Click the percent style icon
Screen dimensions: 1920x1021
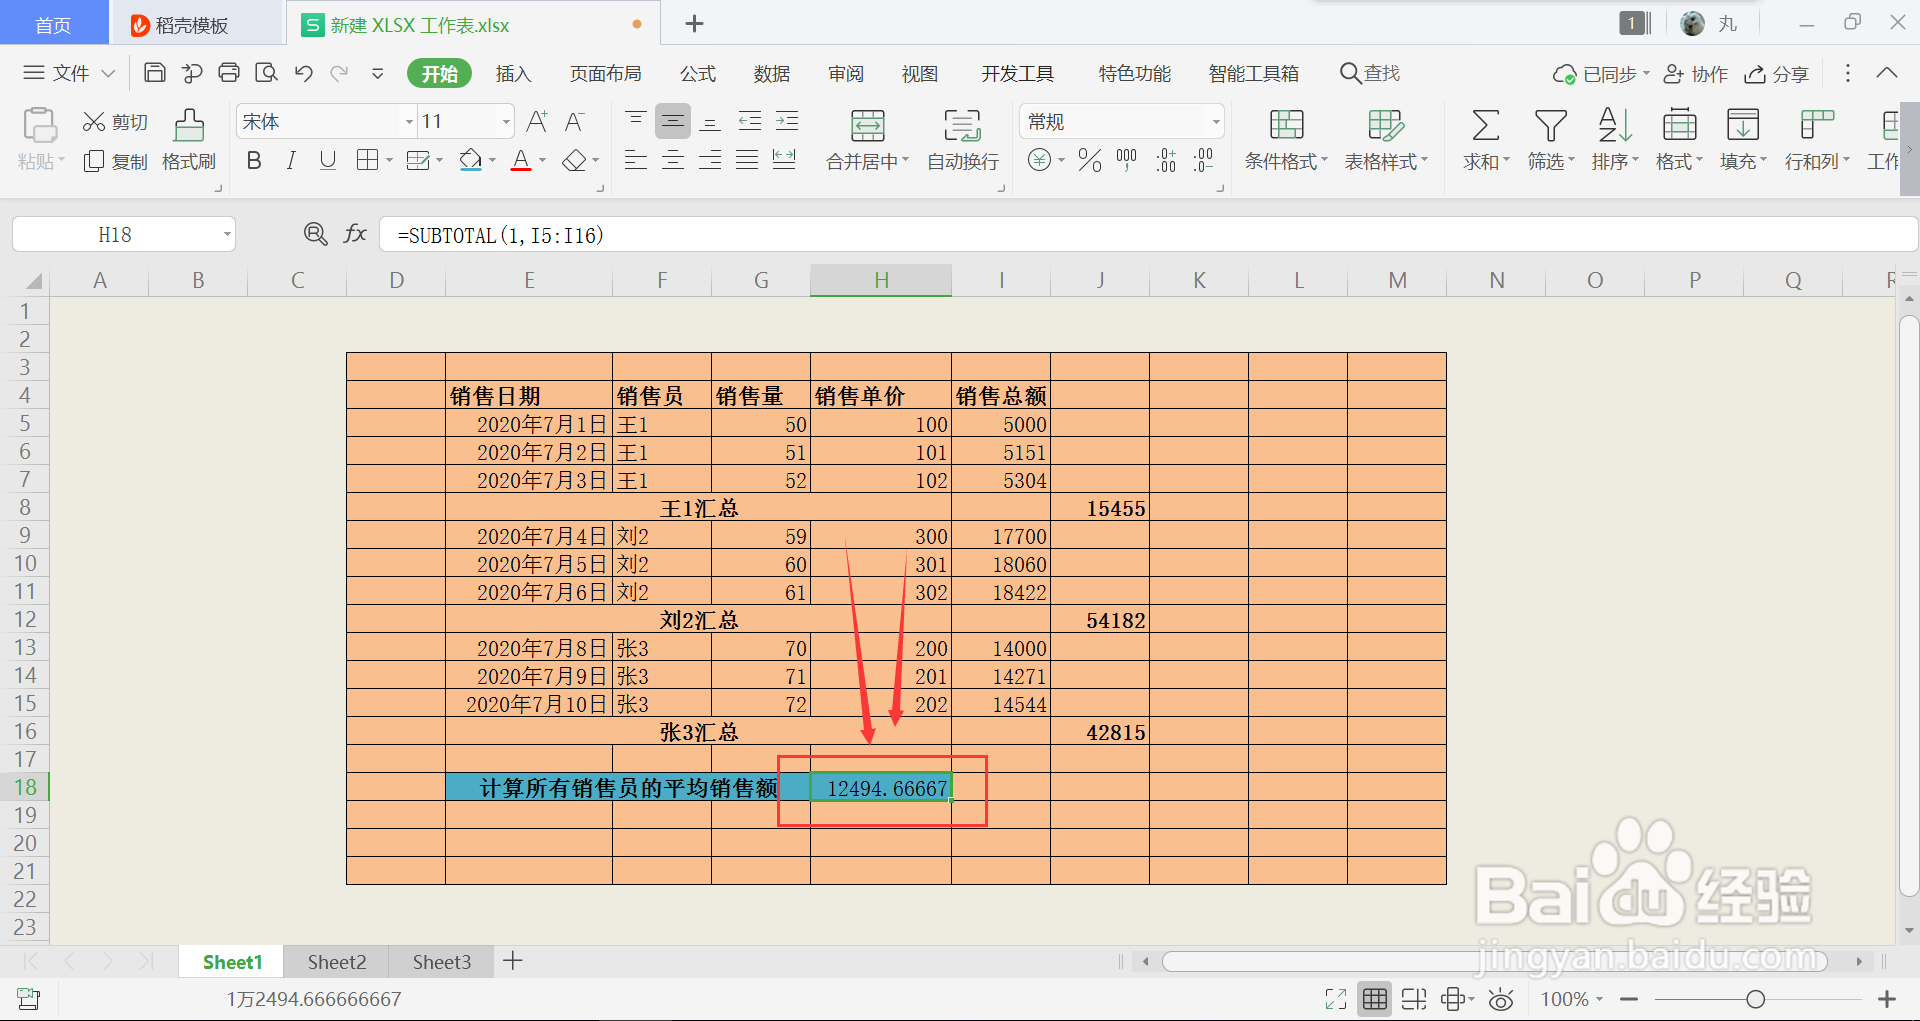[1090, 160]
